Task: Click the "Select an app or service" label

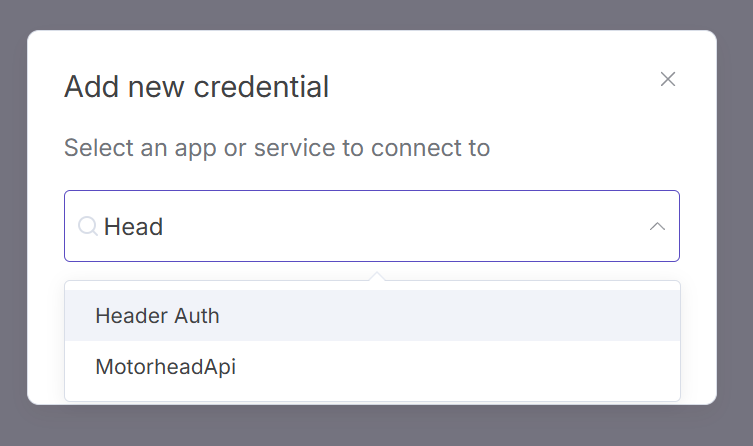Action: pos(276,149)
